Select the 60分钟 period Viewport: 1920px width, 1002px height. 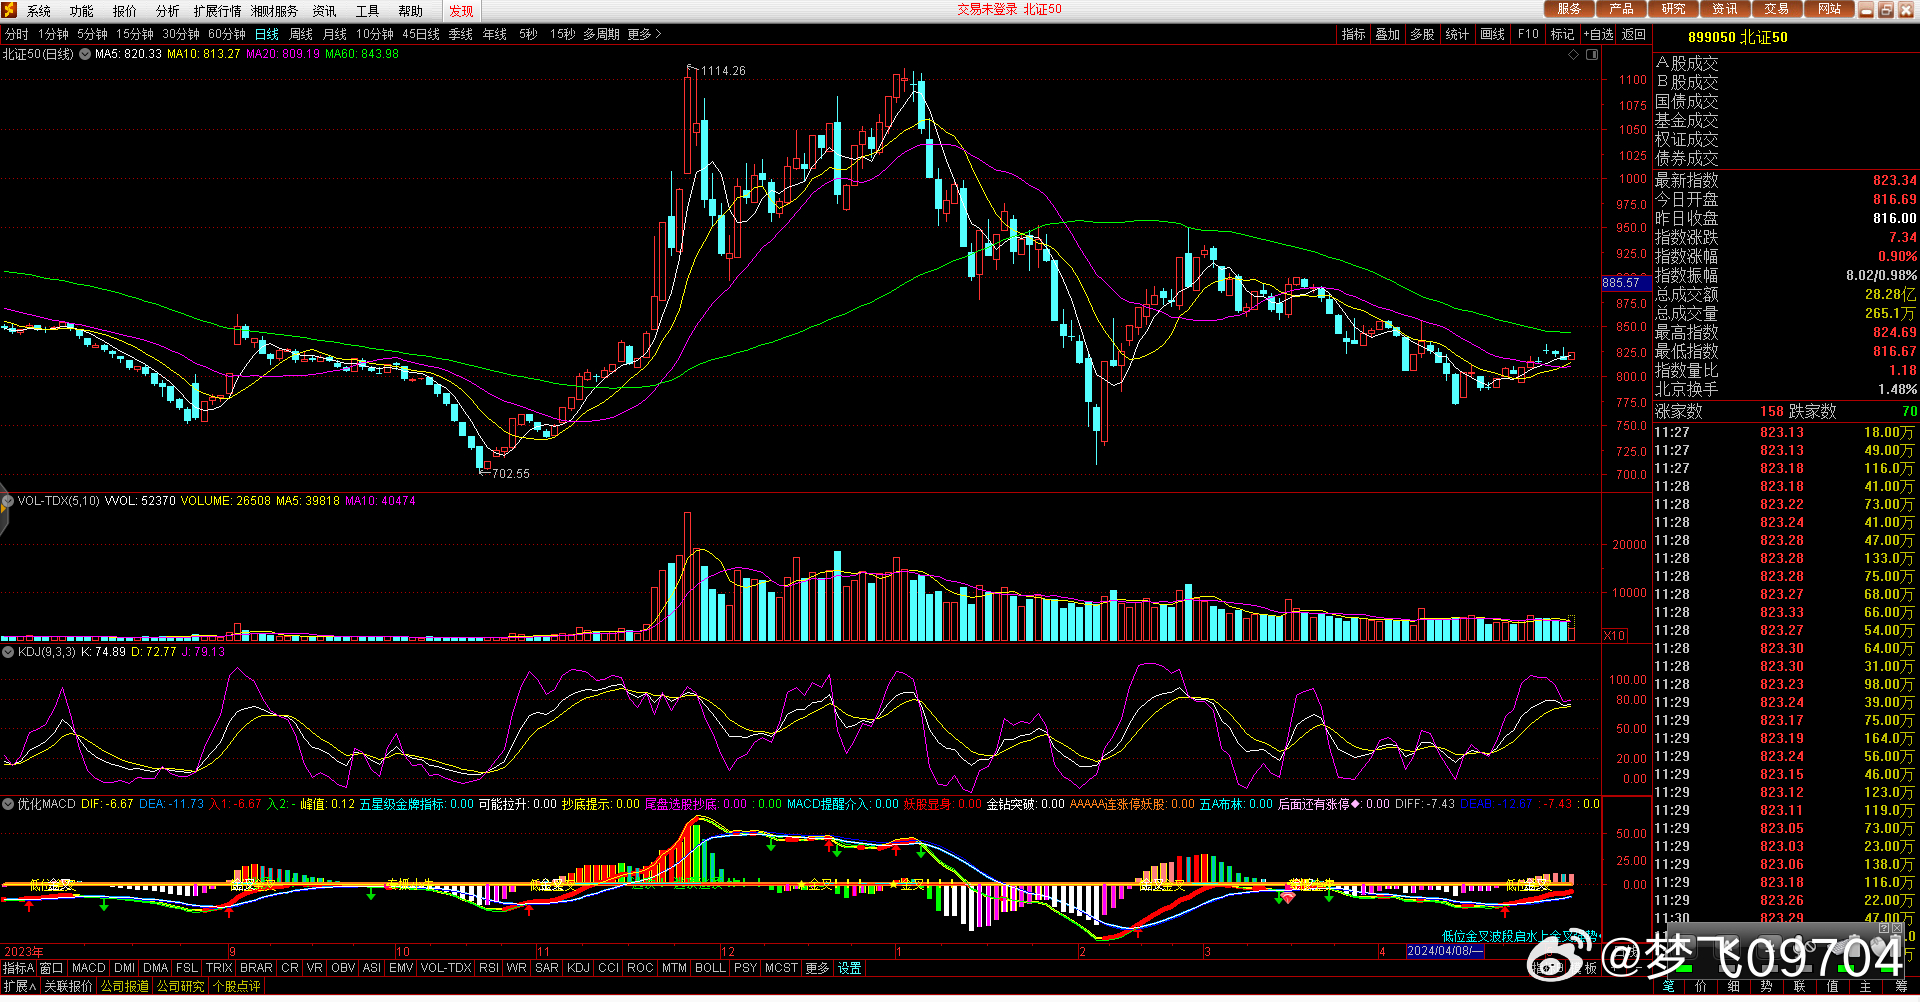[227, 34]
